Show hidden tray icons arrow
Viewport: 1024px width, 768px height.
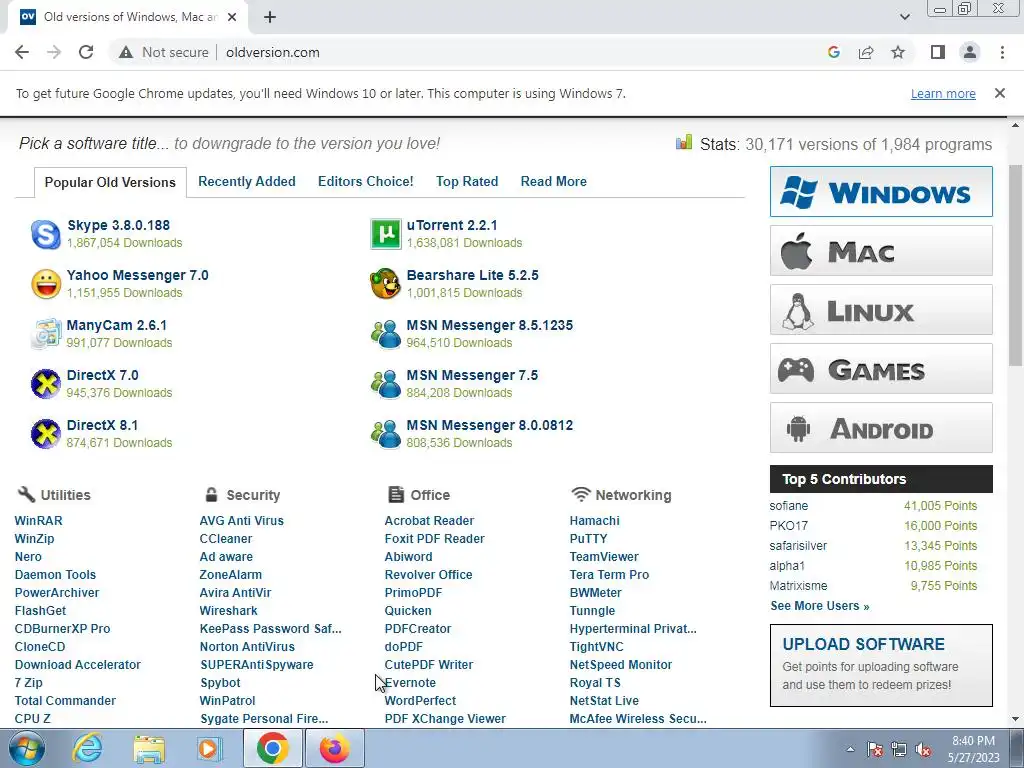click(850, 750)
